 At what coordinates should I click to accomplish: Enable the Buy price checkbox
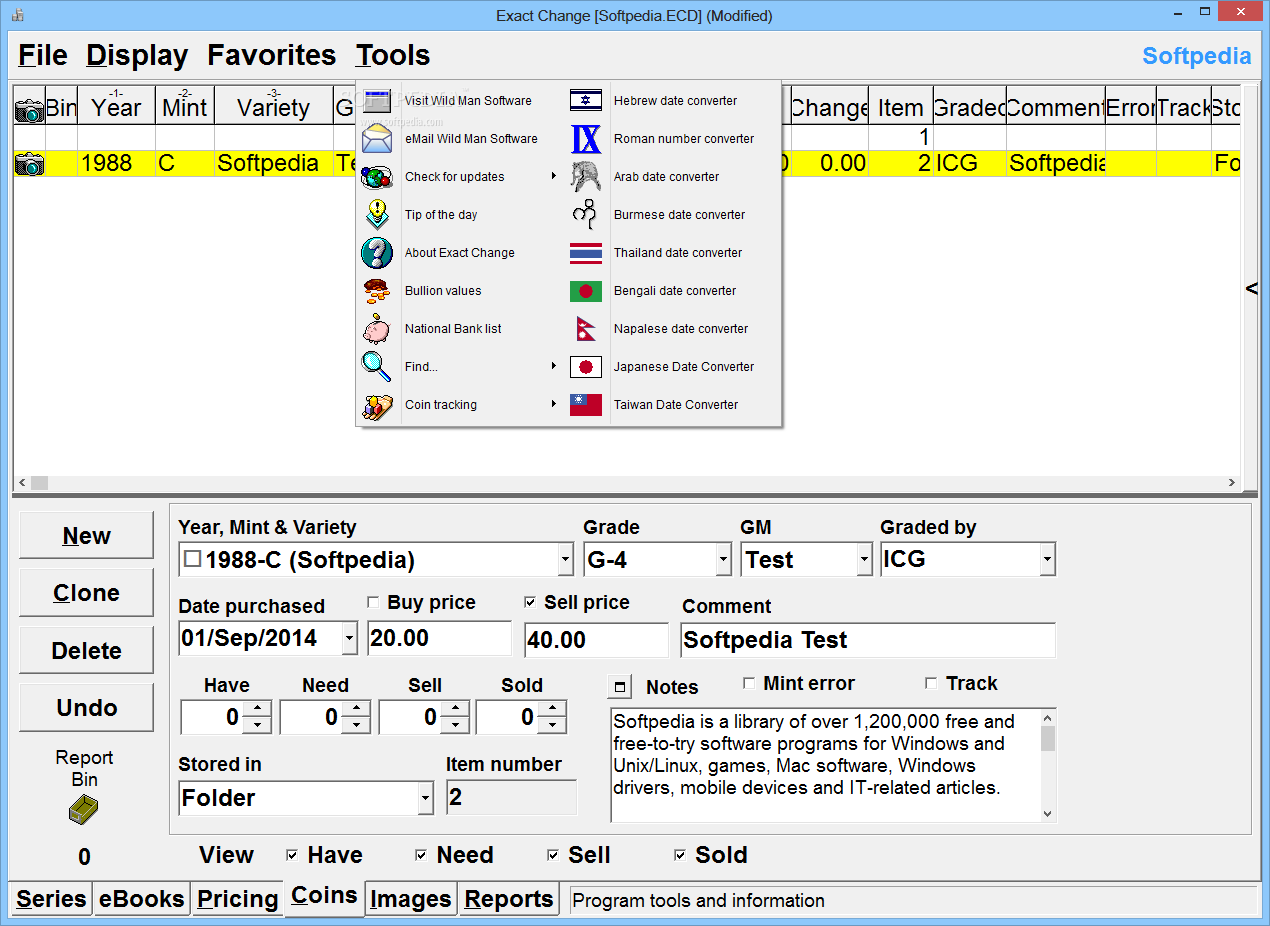point(373,602)
